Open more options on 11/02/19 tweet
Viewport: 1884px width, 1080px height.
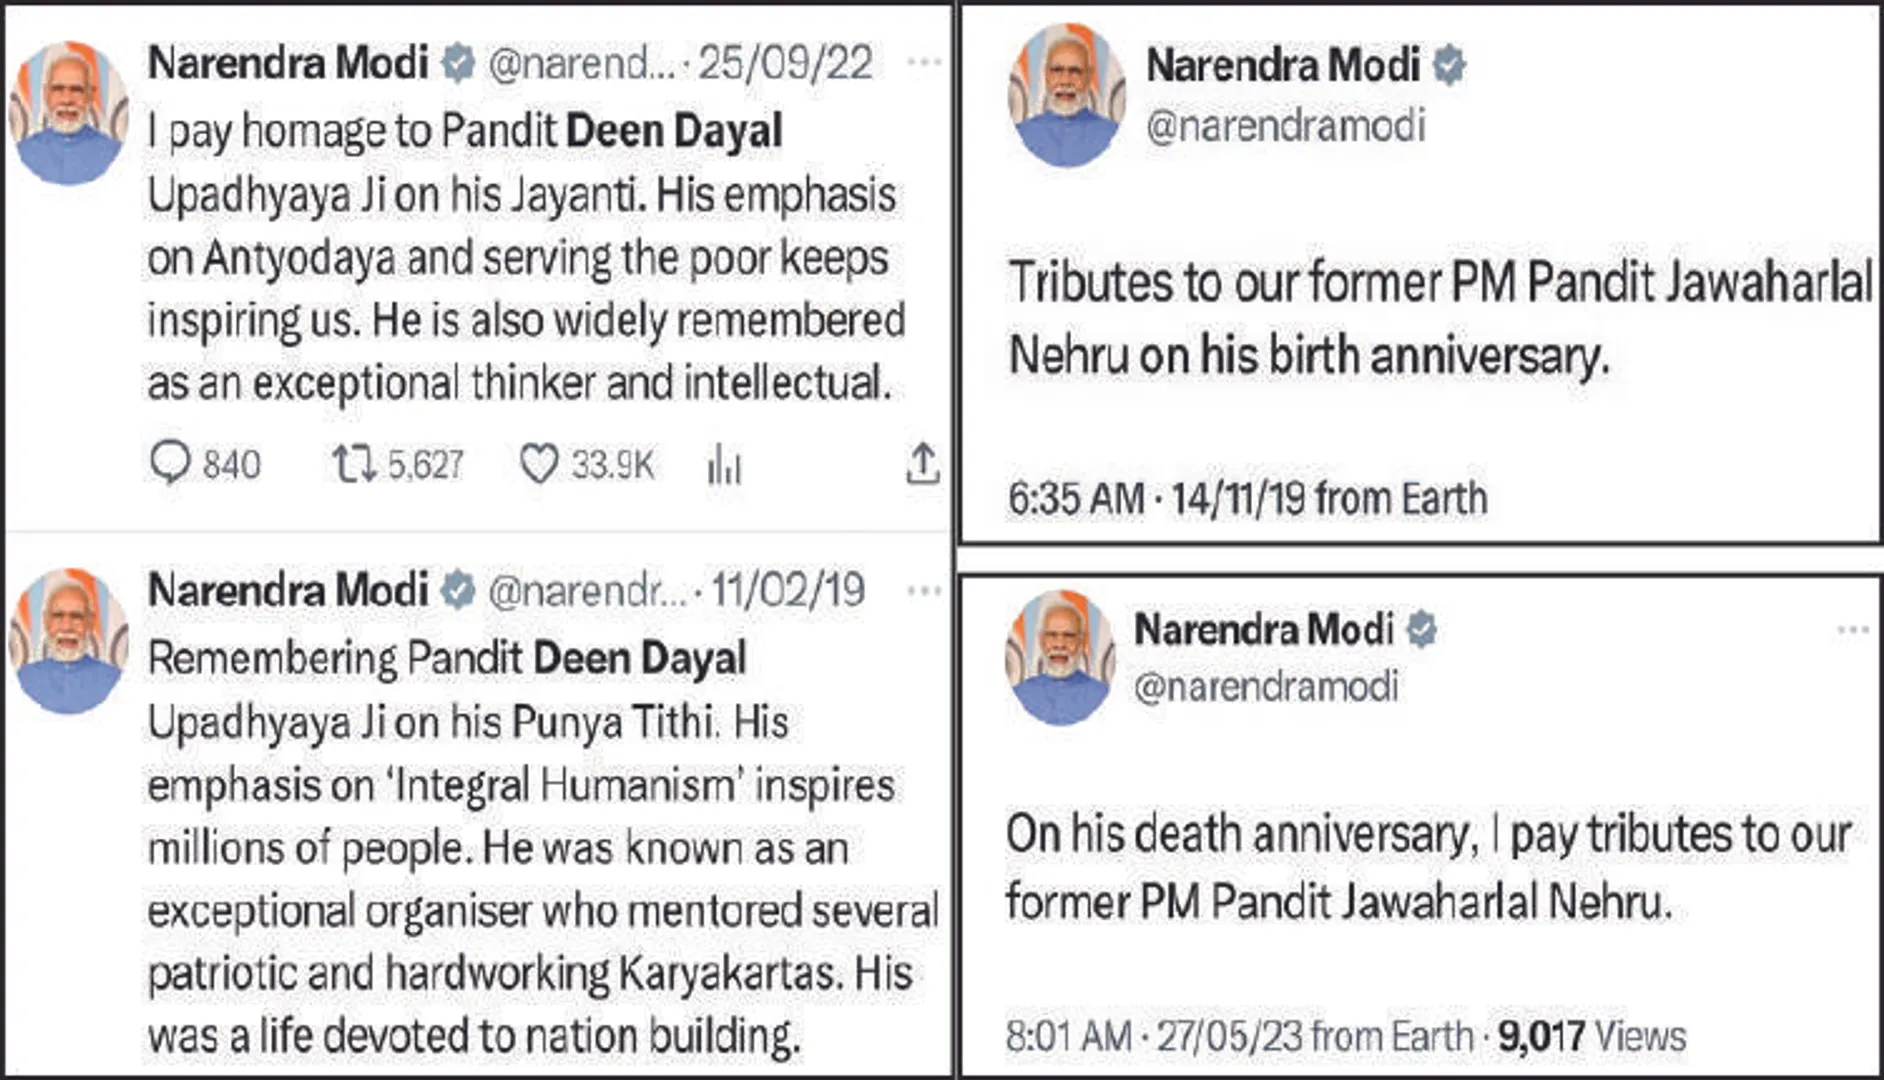click(923, 590)
